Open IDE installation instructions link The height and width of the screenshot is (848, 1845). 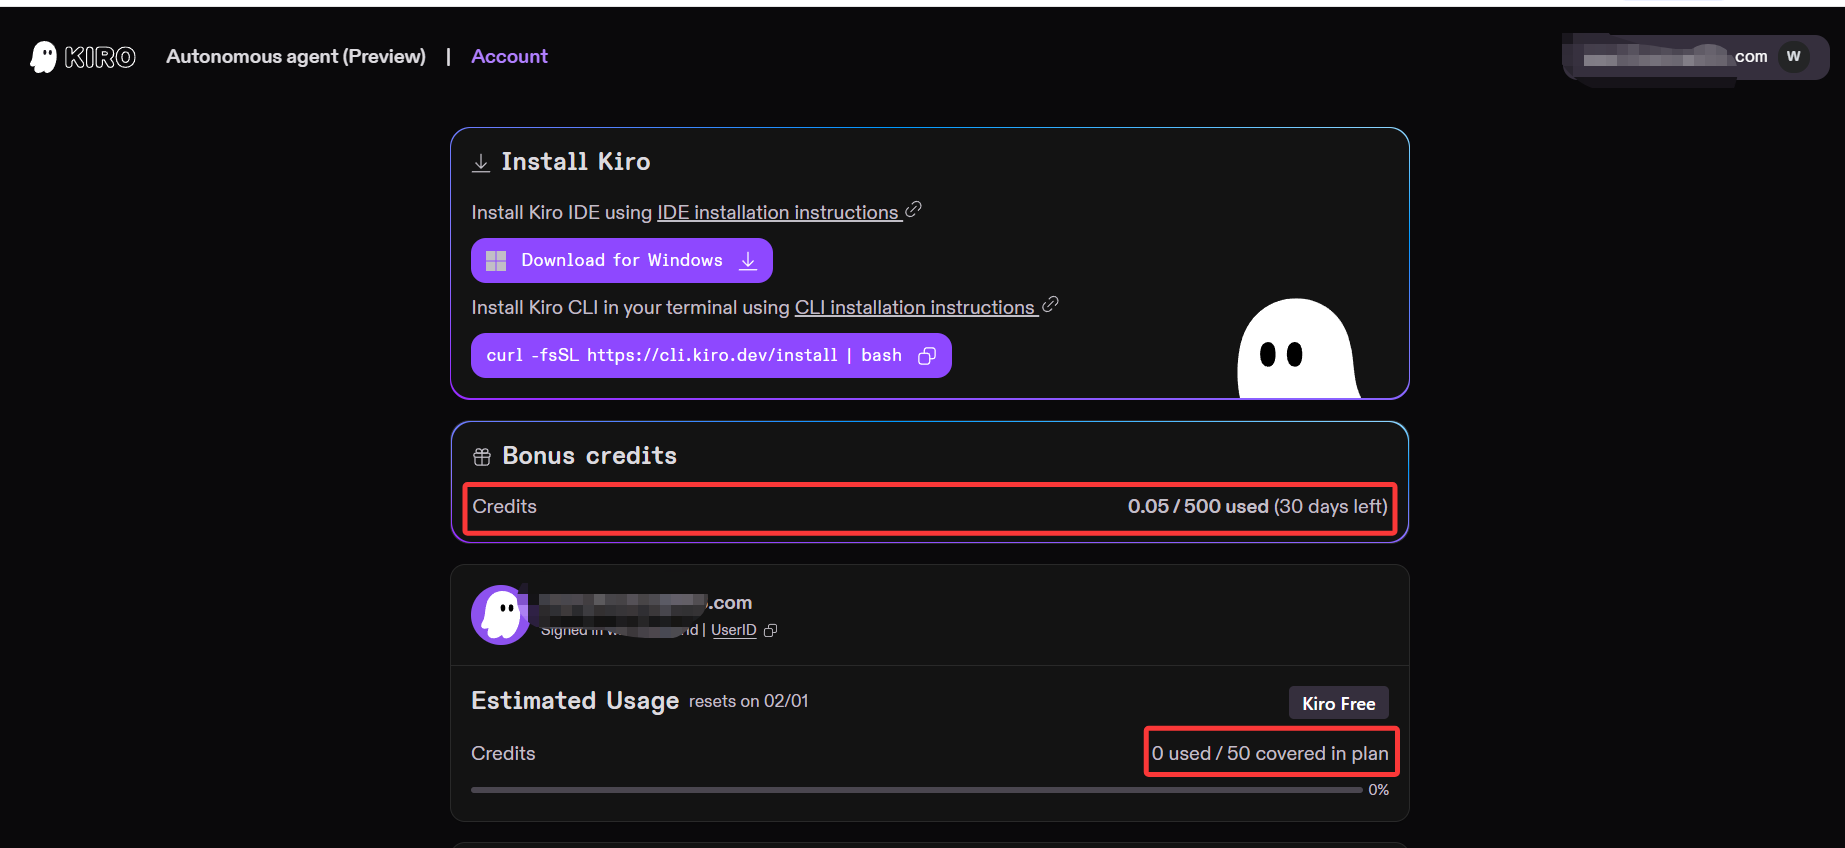click(778, 212)
